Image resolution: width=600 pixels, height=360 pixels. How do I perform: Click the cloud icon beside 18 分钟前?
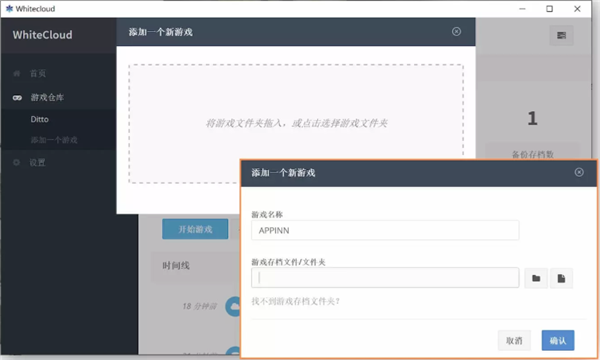tap(233, 306)
